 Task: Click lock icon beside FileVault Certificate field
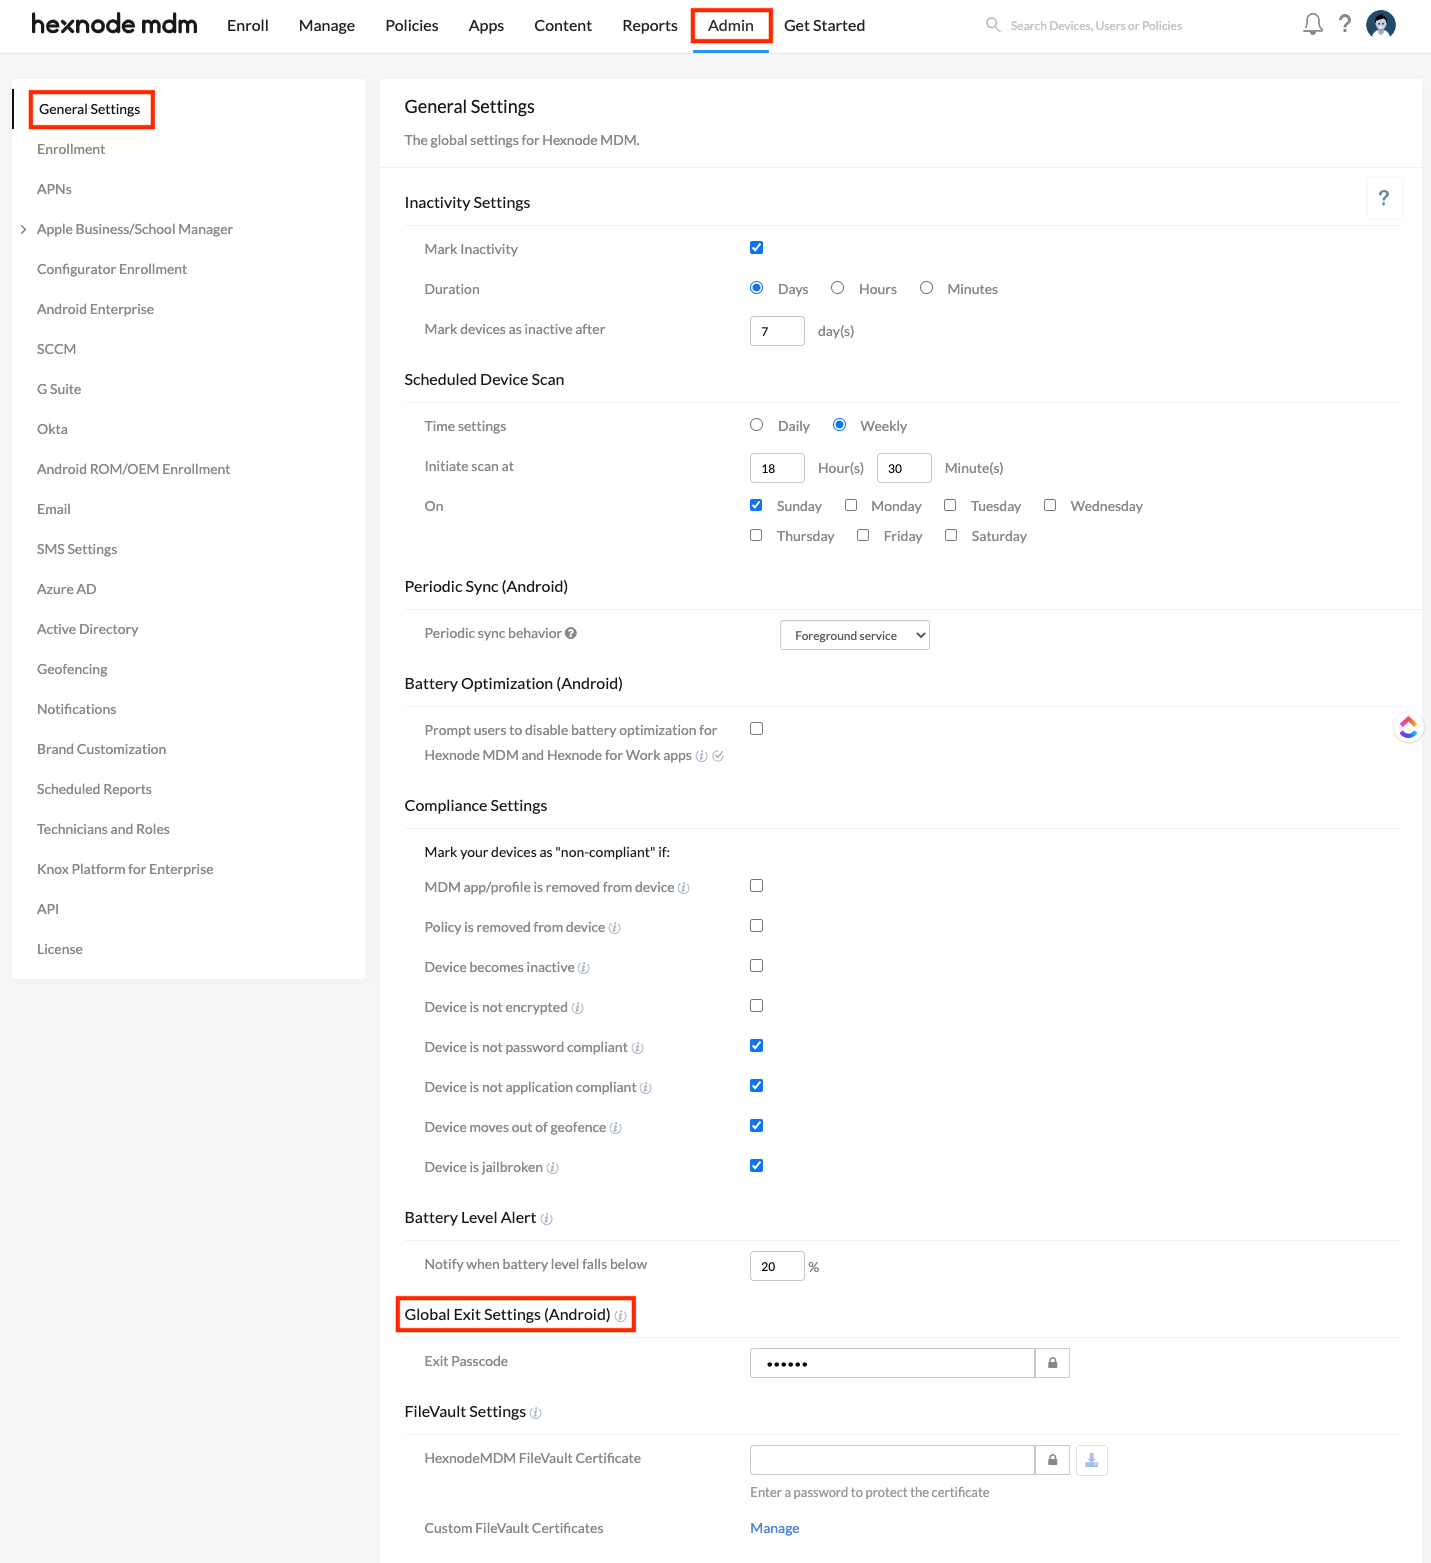(x=1052, y=1460)
